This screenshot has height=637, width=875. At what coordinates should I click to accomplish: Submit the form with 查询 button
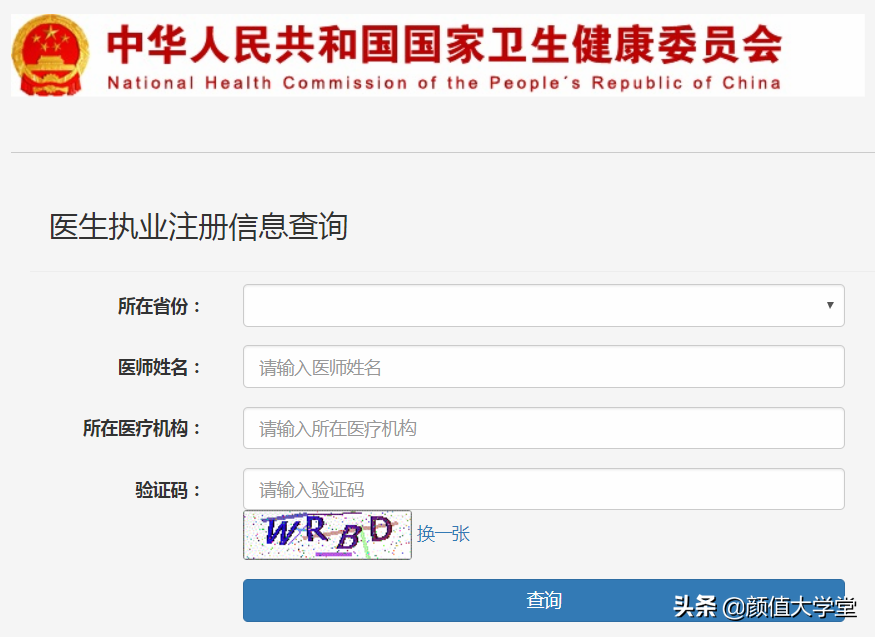click(x=544, y=600)
